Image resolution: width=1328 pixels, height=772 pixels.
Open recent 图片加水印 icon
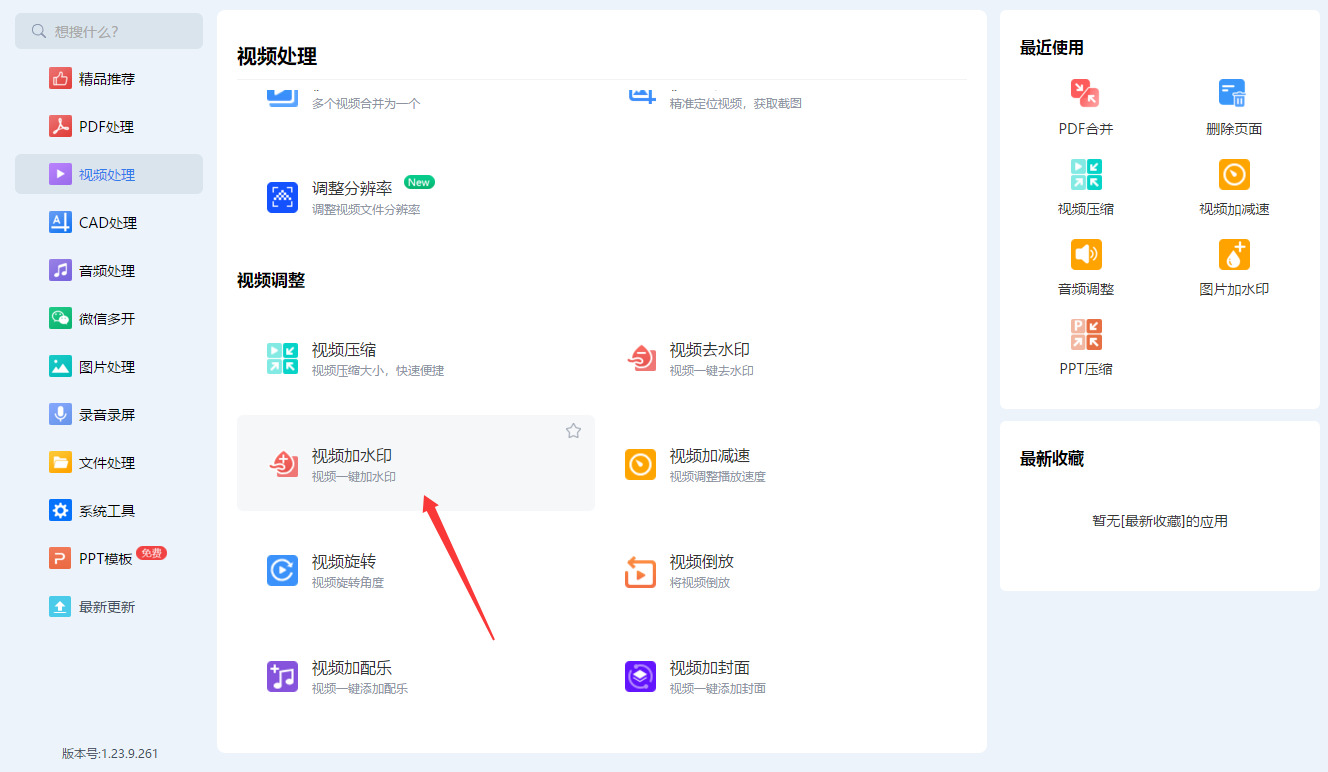[1234, 254]
